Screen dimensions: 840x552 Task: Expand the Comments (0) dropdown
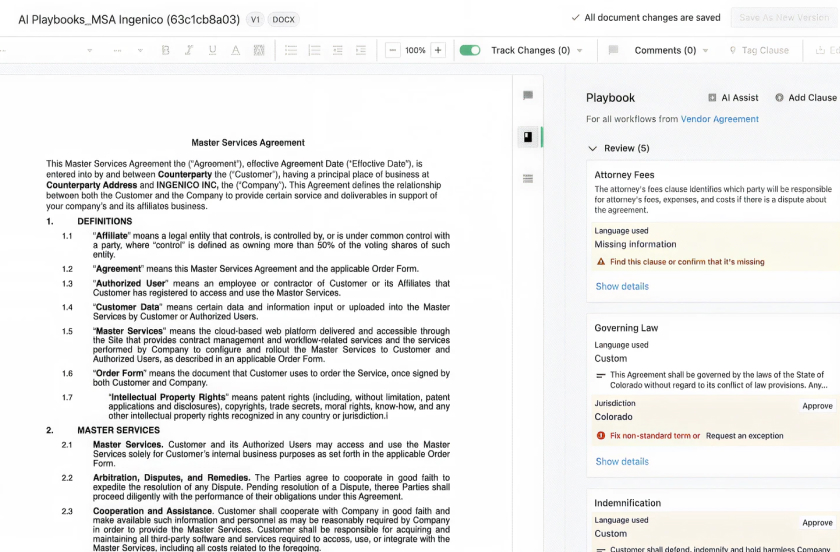click(x=705, y=50)
